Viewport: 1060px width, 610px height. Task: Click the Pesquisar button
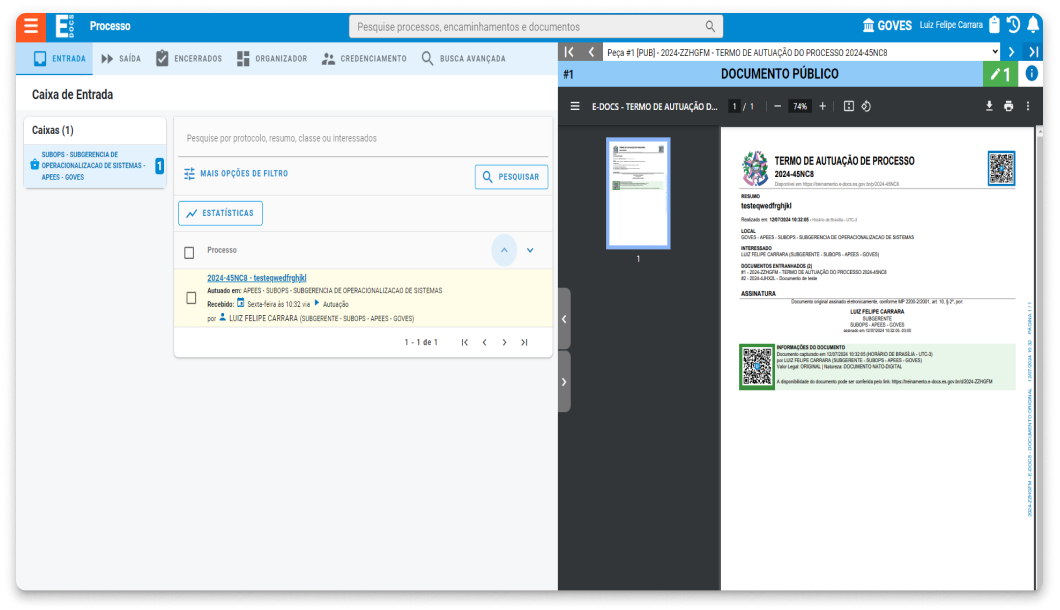(x=511, y=176)
